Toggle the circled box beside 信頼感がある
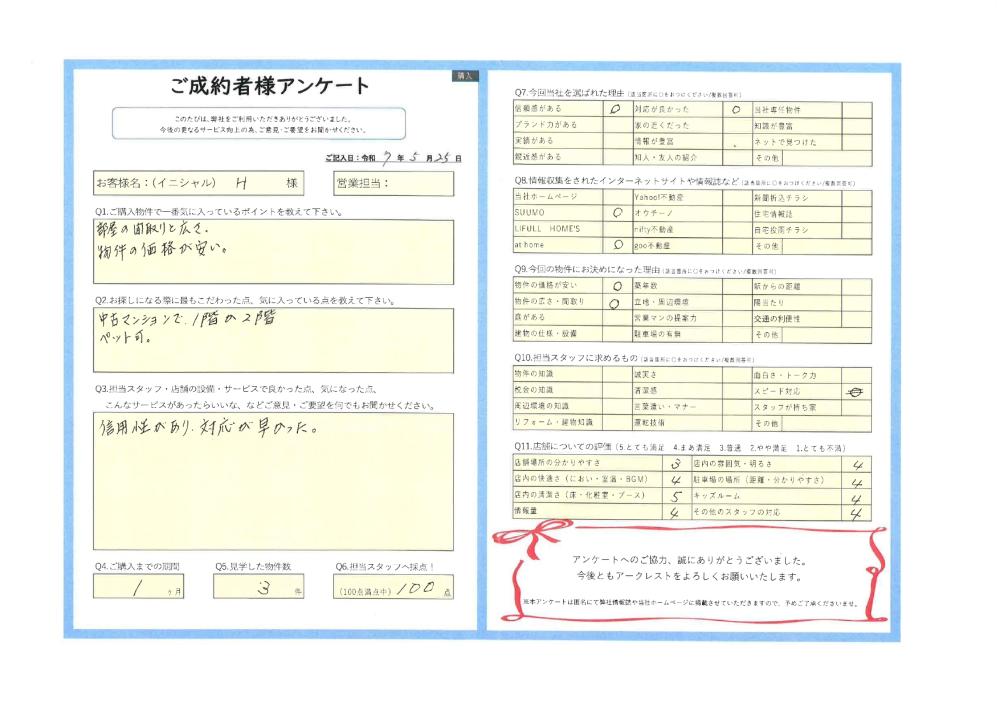1000x707 pixels. click(617, 109)
